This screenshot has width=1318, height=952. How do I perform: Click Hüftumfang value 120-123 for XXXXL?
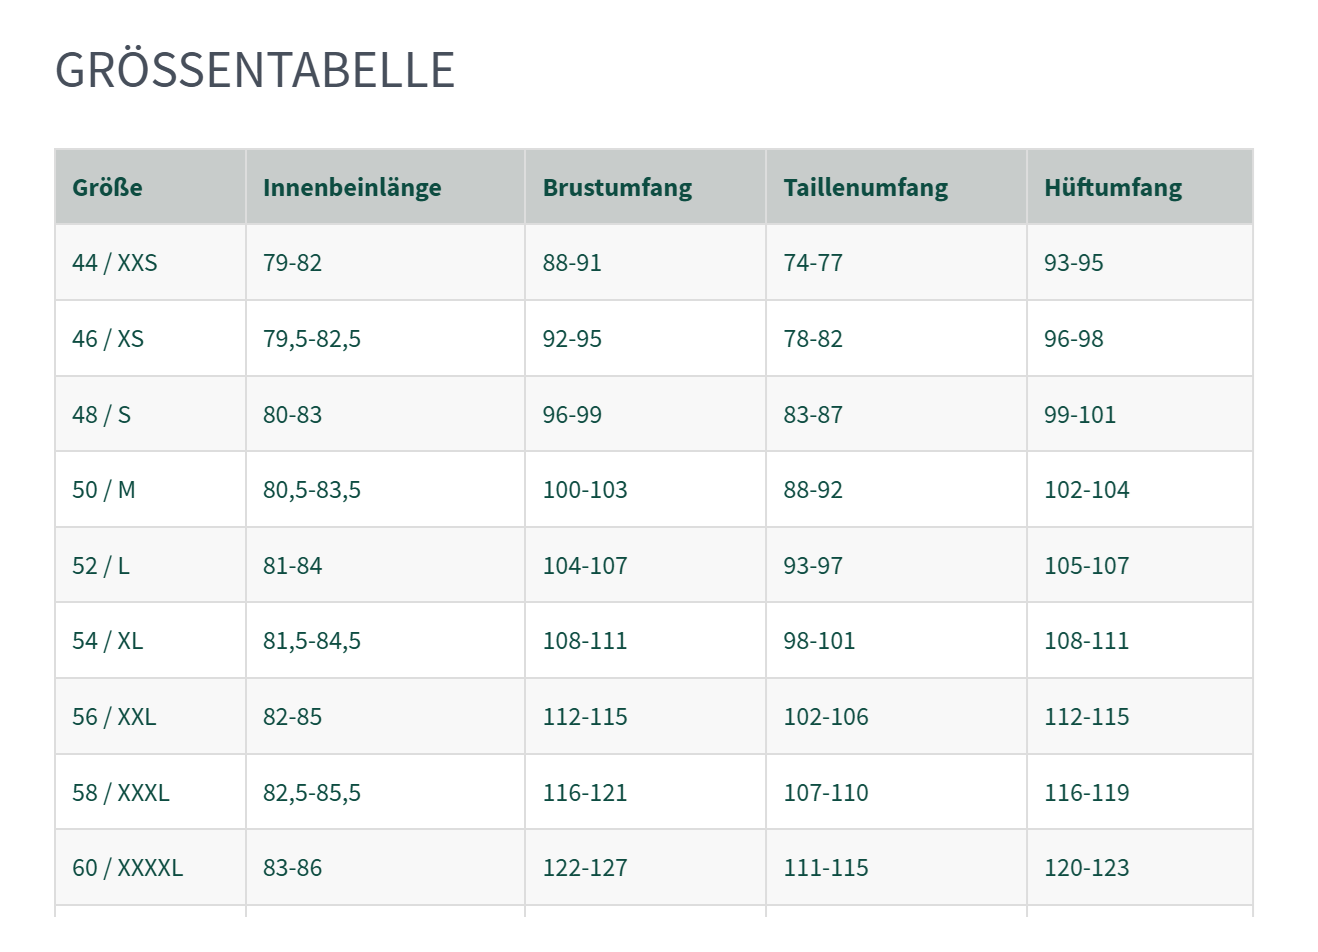pyautogui.click(x=1086, y=868)
